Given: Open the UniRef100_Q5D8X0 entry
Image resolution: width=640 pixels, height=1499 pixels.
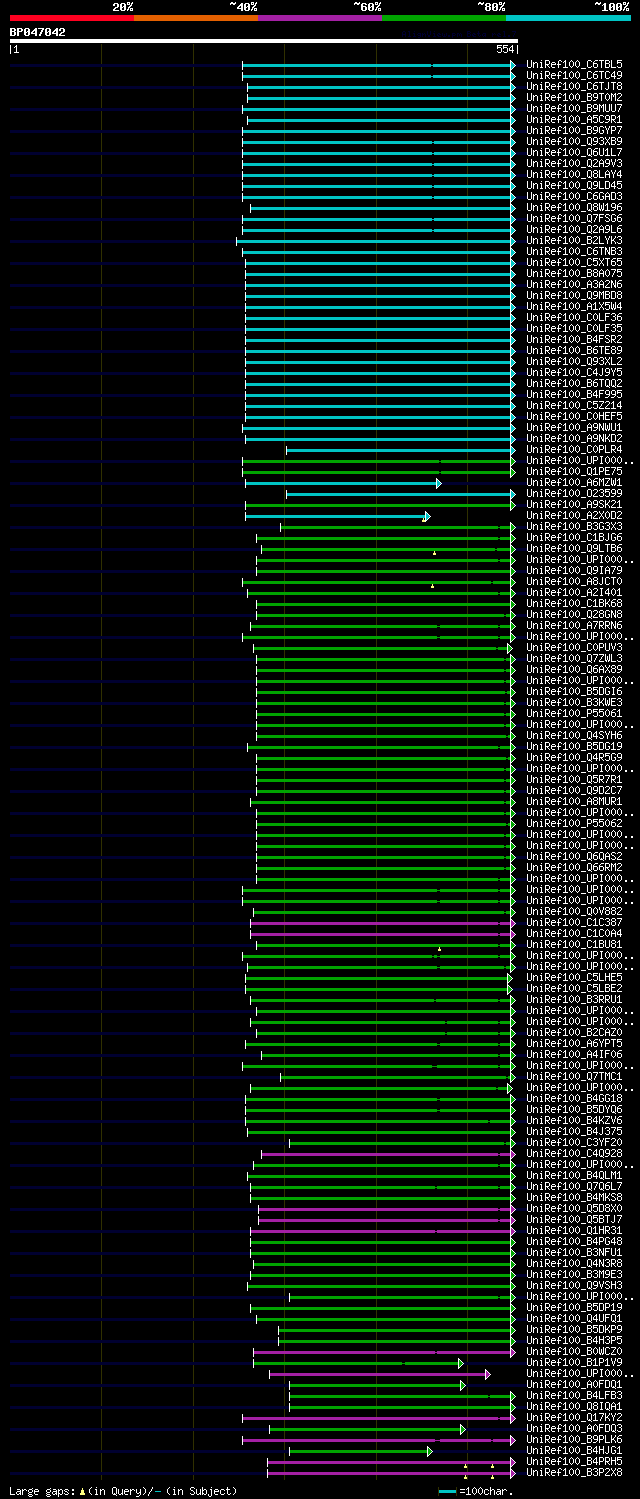Looking at the screenshot, I should pyautogui.click(x=574, y=1208).
